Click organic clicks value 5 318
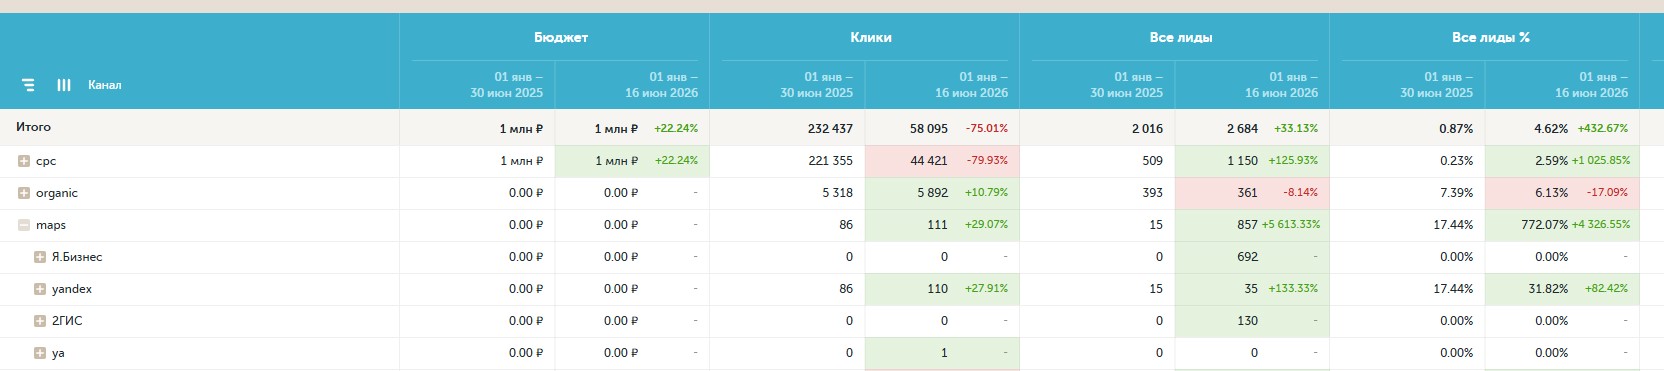This screenshot has width=1664, height=371. coord(838,193)
